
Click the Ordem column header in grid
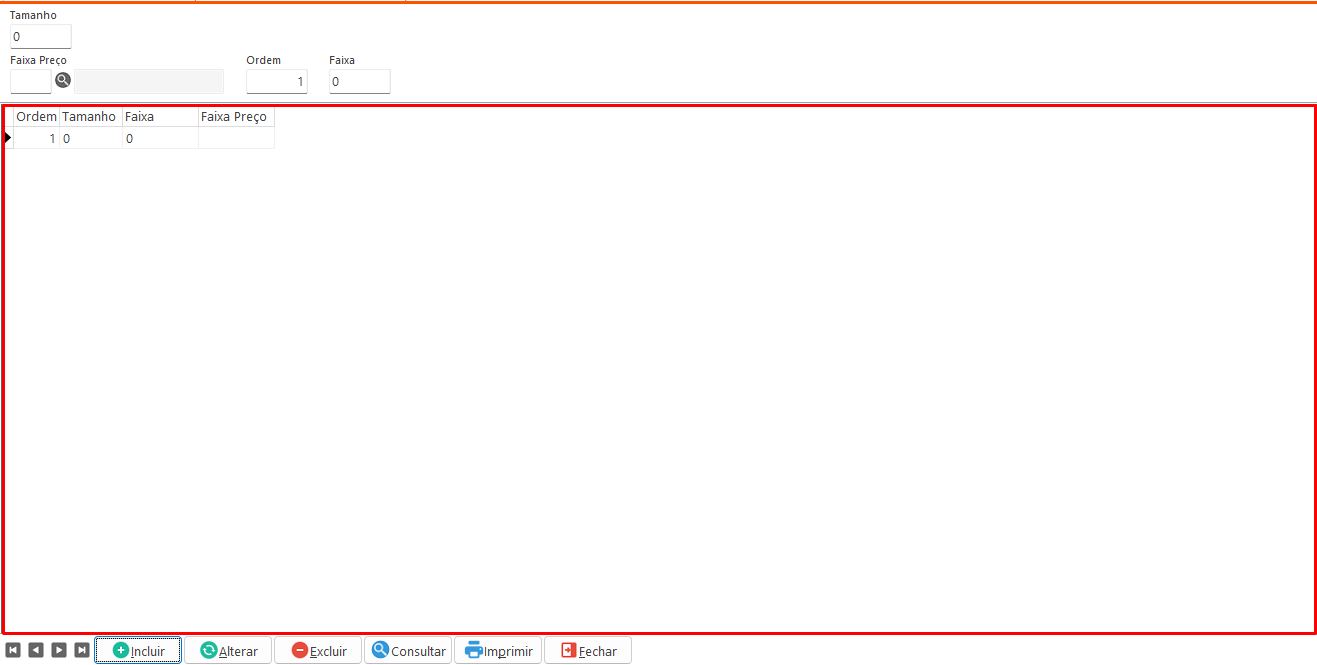(37, 117)
